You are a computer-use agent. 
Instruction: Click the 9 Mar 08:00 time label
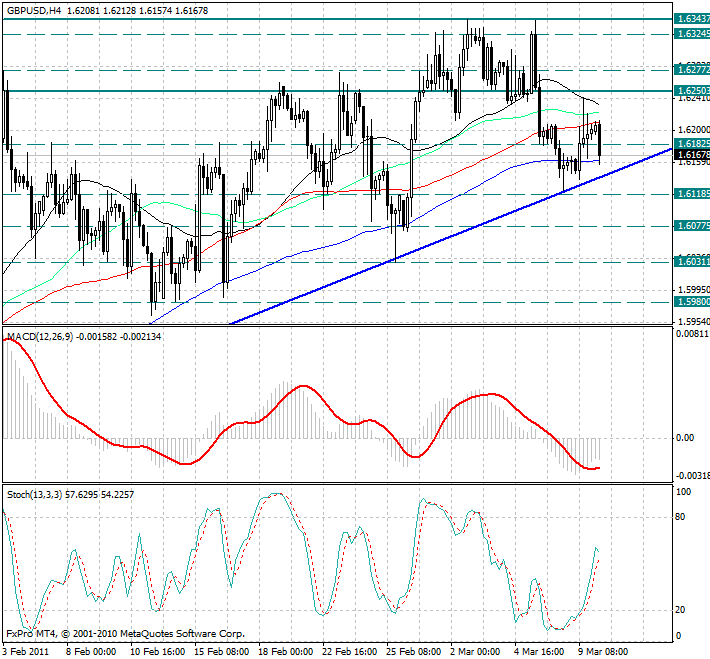coord(604,652)
